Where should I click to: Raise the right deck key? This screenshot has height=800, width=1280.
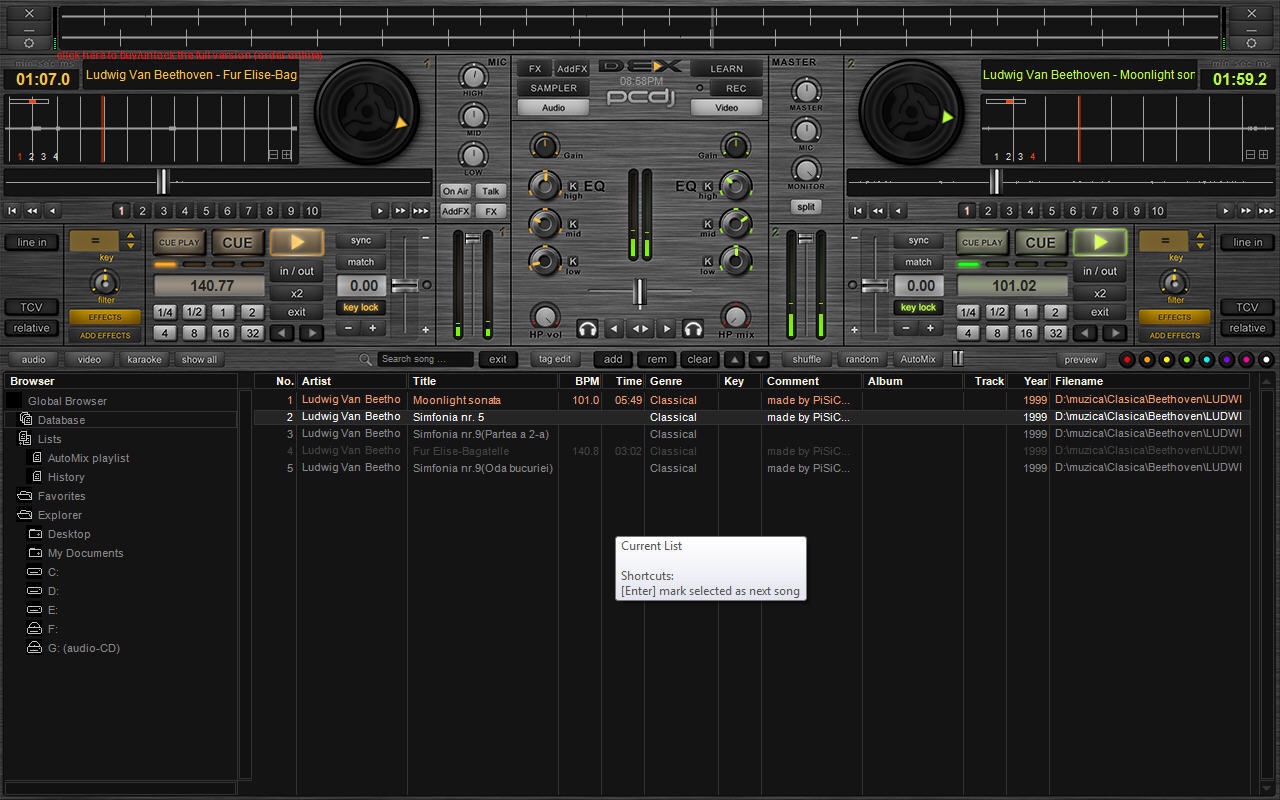(x=1202, y=235)
